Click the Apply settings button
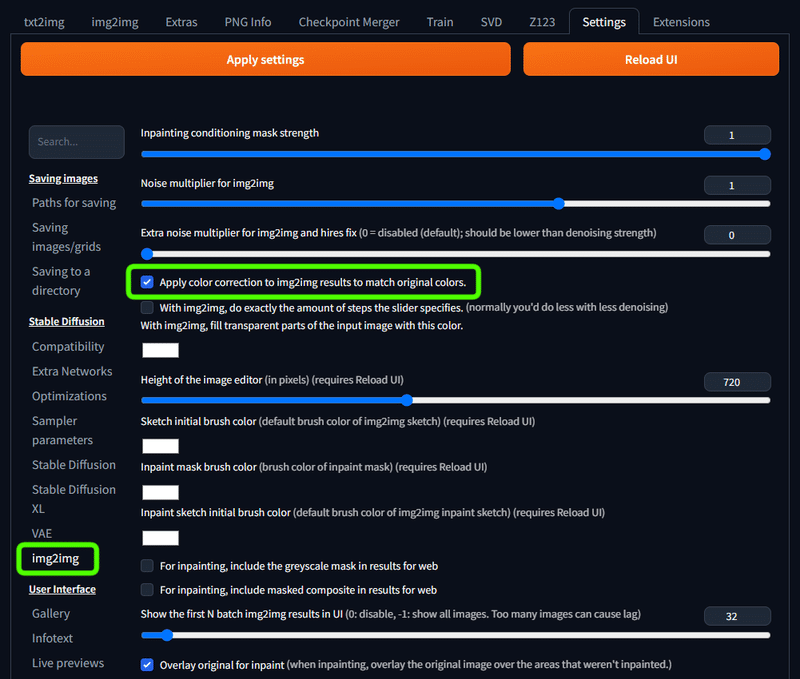 pos(265,59)
